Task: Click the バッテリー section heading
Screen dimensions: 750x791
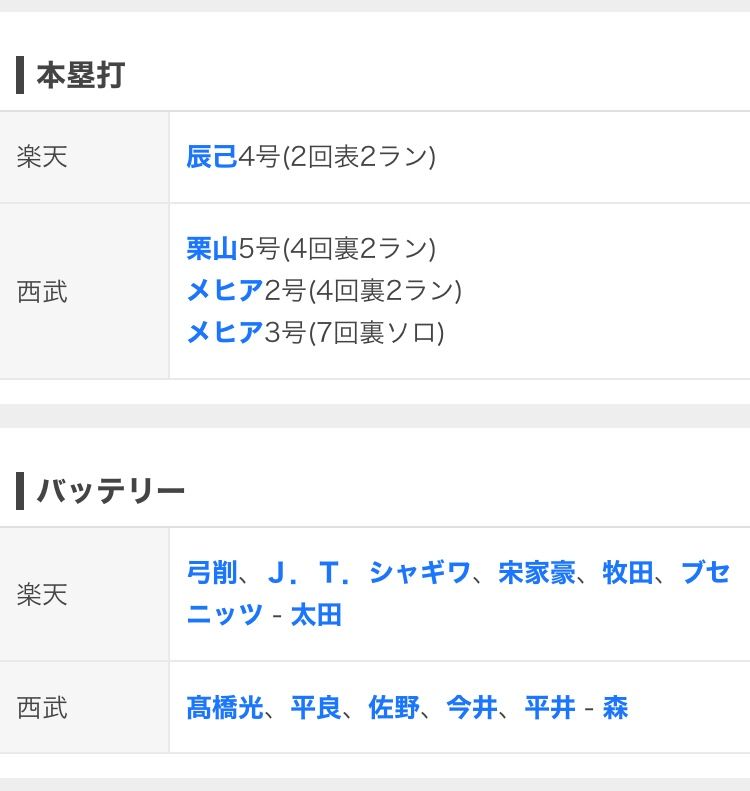Action: pos(110,491)
